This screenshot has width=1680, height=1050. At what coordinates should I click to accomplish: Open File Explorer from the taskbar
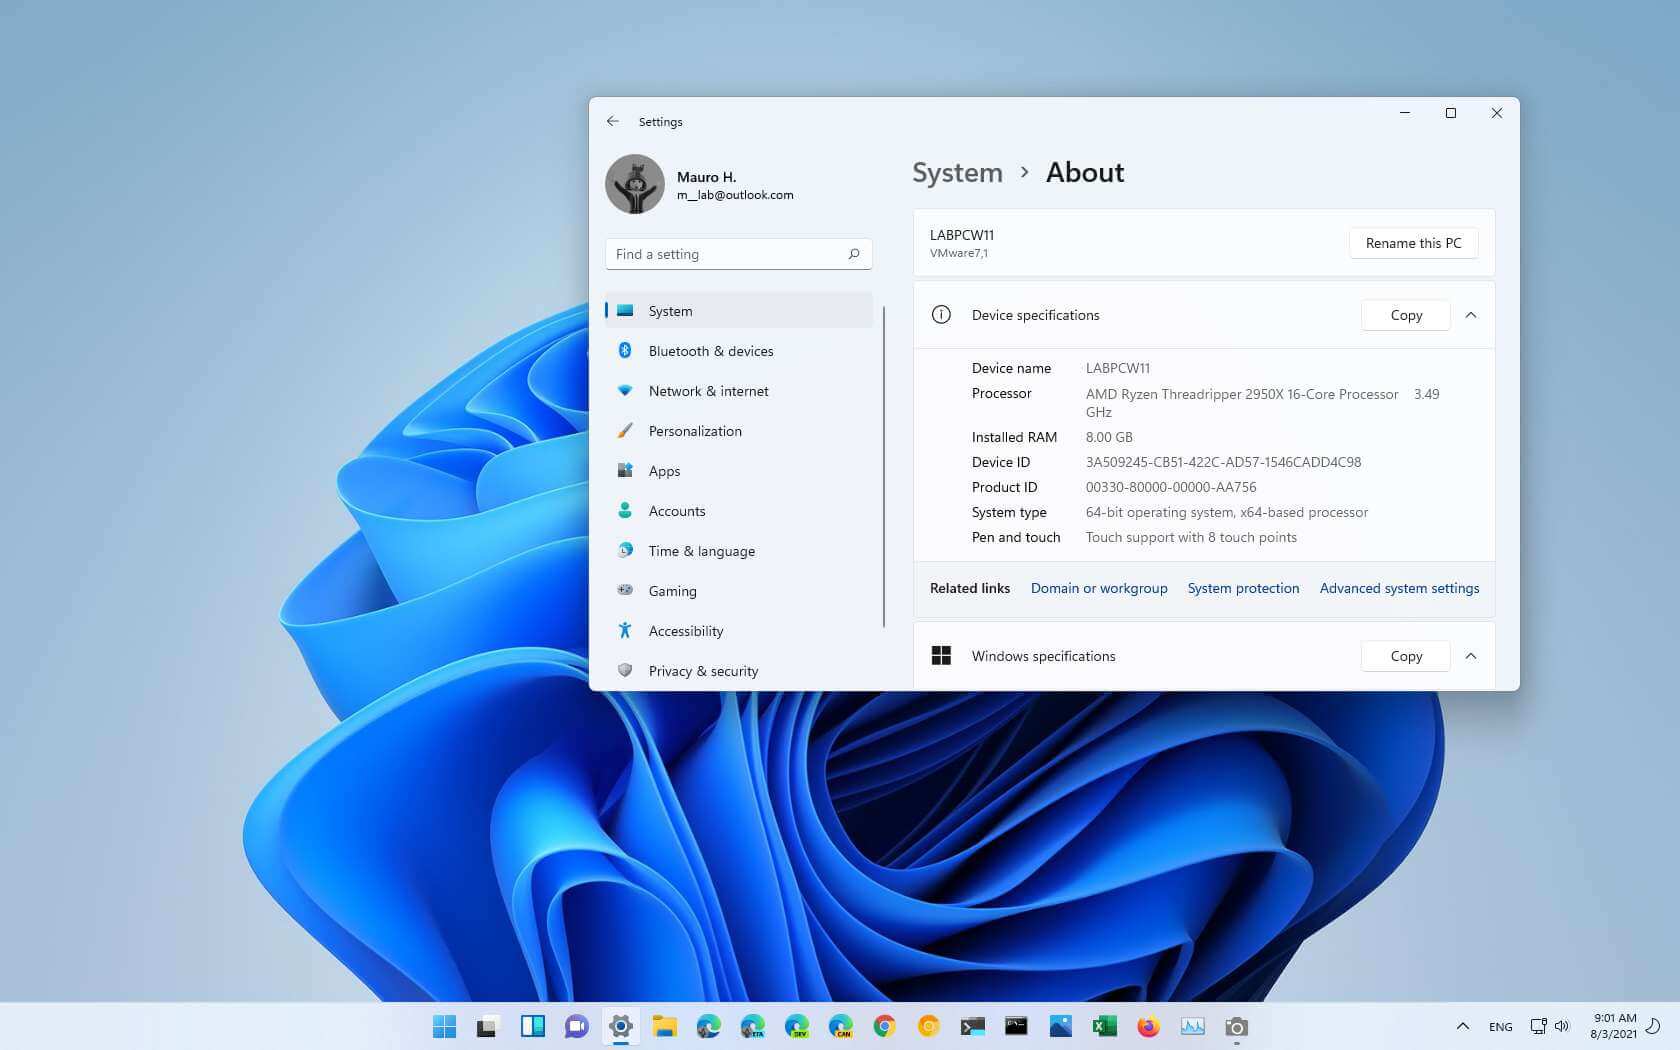coord(664,1026)
